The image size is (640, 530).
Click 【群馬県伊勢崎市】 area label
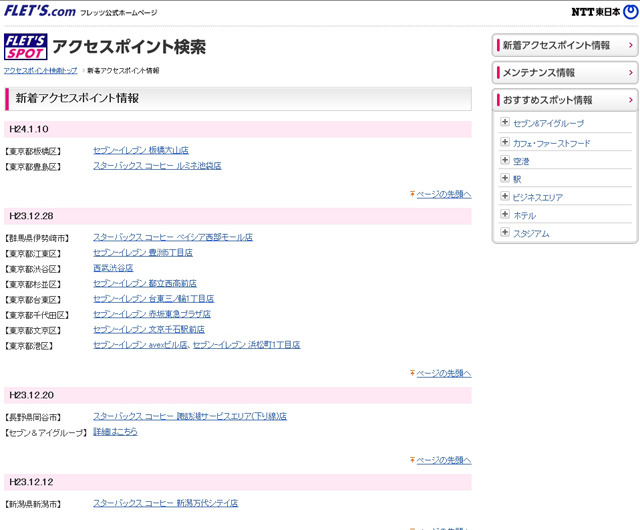(x=37, y=238)
